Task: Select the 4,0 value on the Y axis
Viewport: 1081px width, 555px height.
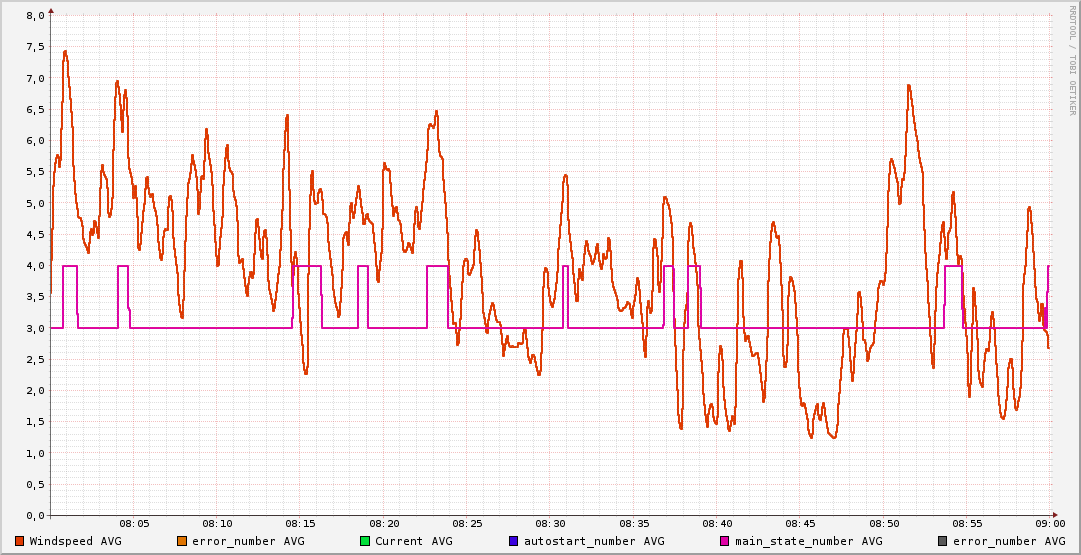Action: click(x=34, y=266)
